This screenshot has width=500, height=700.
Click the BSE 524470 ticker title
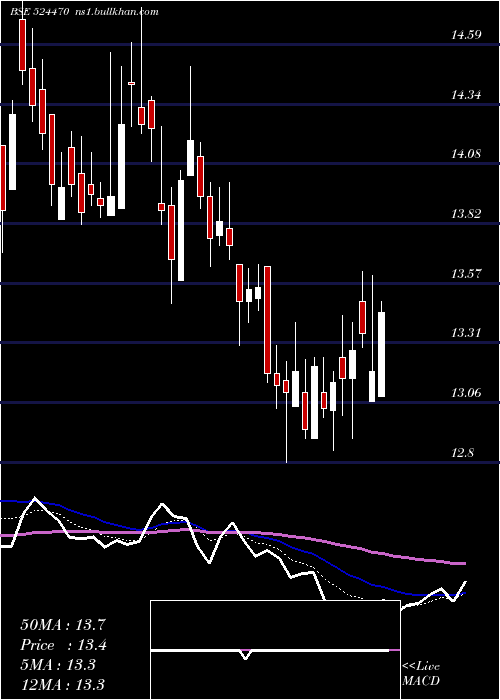39,12
